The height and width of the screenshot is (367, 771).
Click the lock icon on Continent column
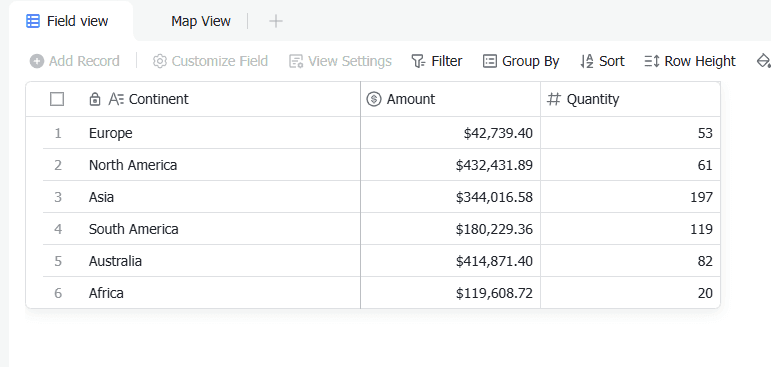click(94, 99)
